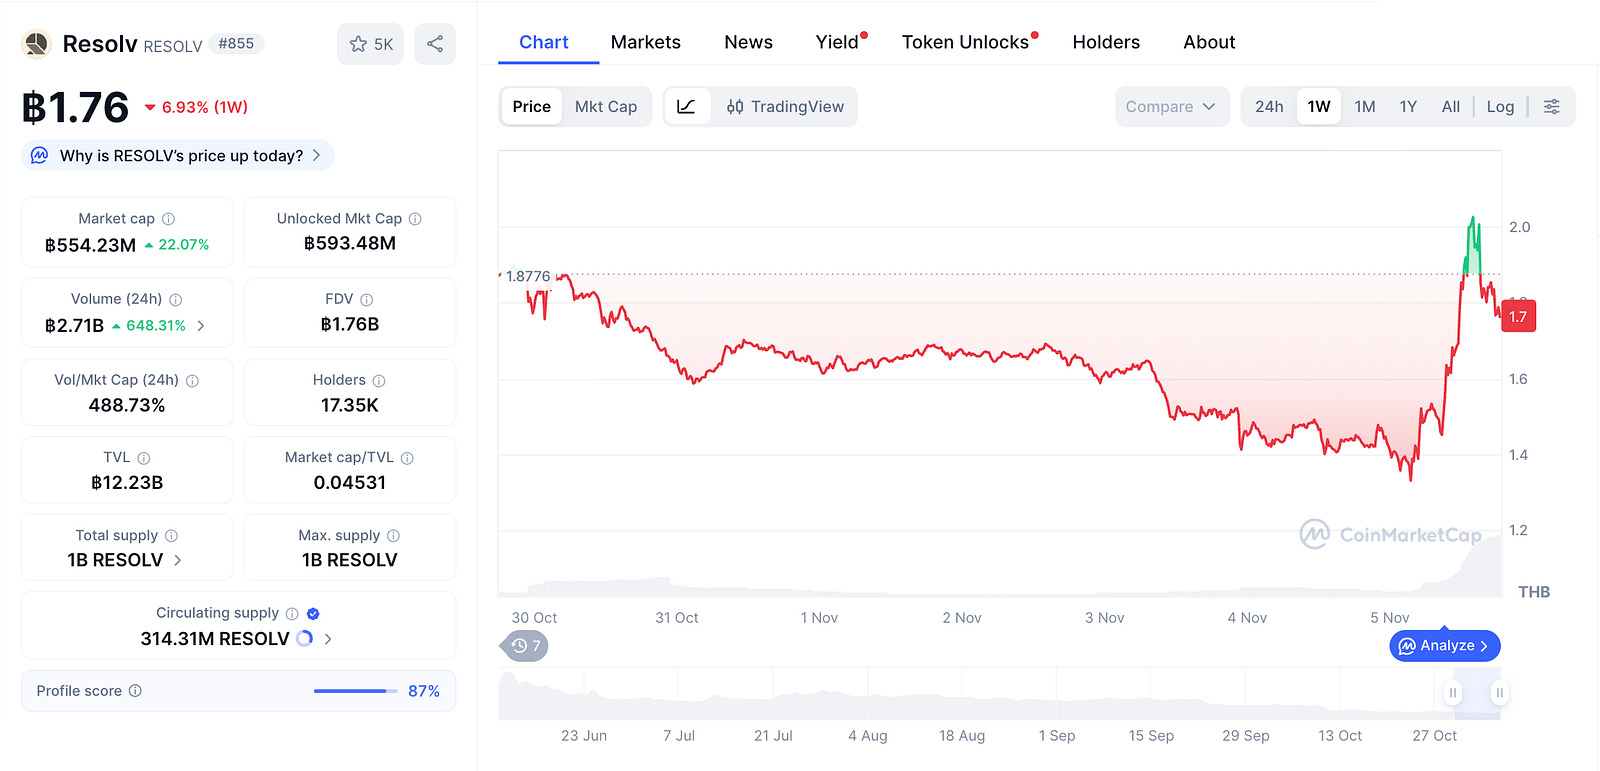
Task: Click the 87% profile score value
Action: (424, 691)
